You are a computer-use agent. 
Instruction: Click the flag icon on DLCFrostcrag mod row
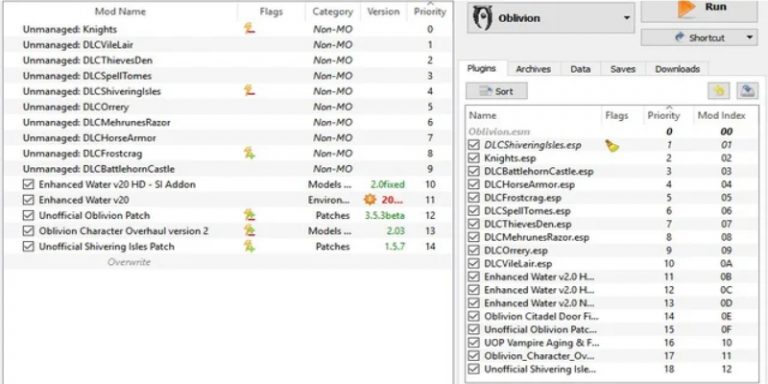(x=249, y=153)
